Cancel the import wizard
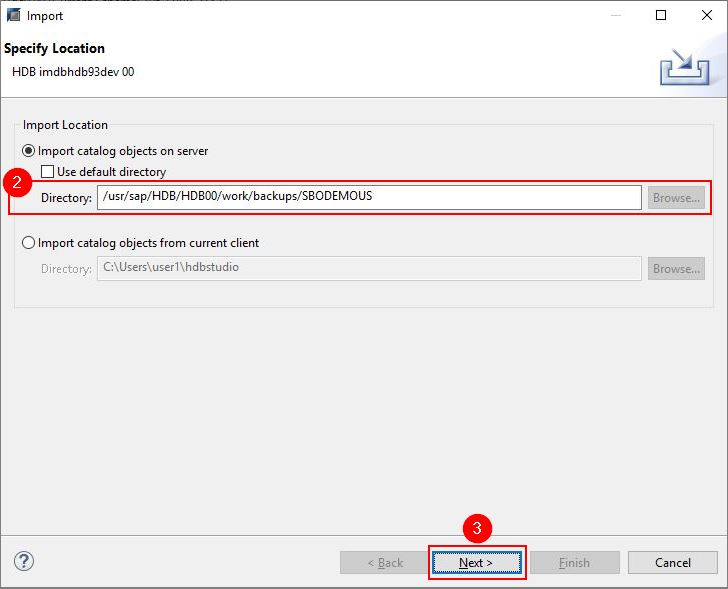728x589 pixels. click(672, 562)
